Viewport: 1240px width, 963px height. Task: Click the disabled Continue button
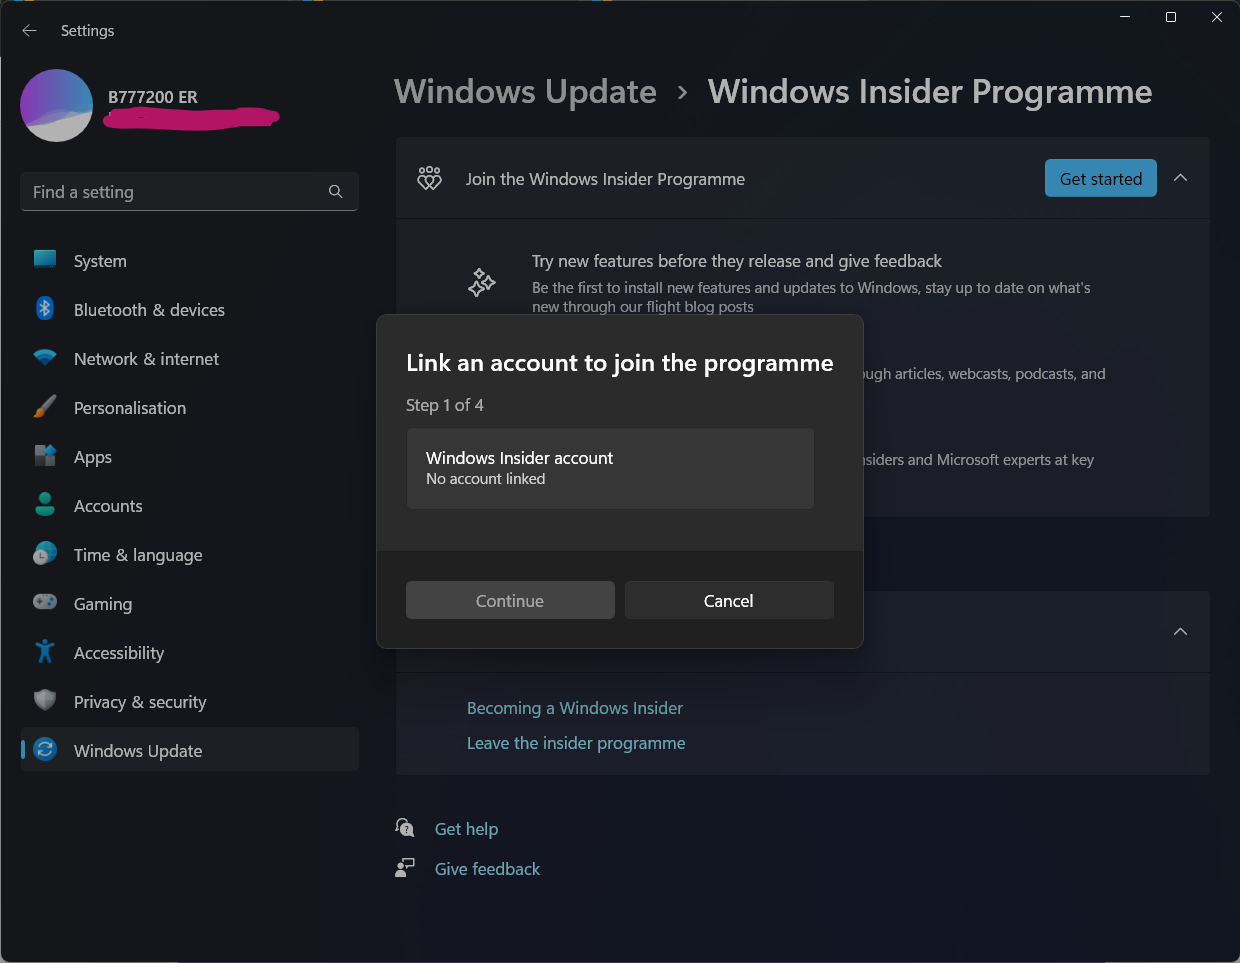510,600
